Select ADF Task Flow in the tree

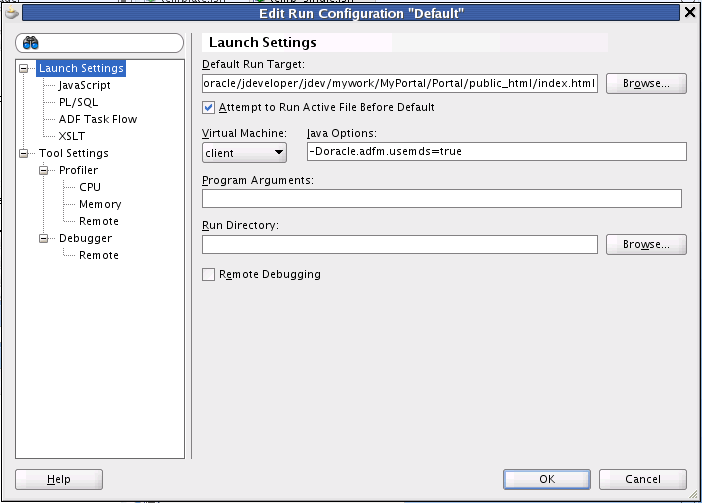[x=98, y=119]
